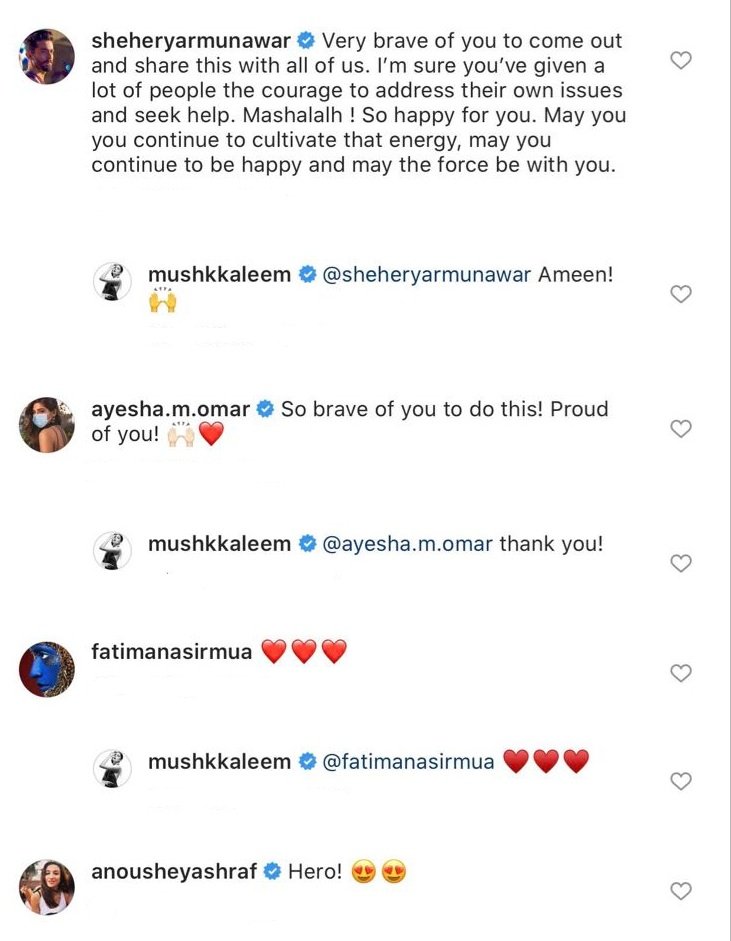The height and width of the screenshot is (941, 731).
Task: Like mushkkaleem's reply to fatimanasirmua
Action: tap(681, 781)
